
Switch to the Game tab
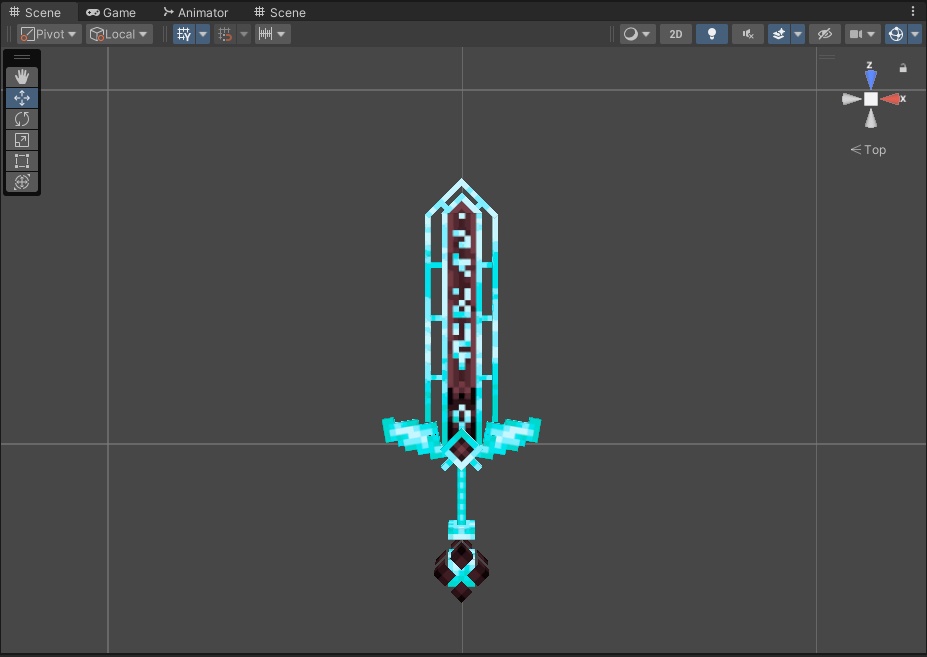tap(111, 12)
